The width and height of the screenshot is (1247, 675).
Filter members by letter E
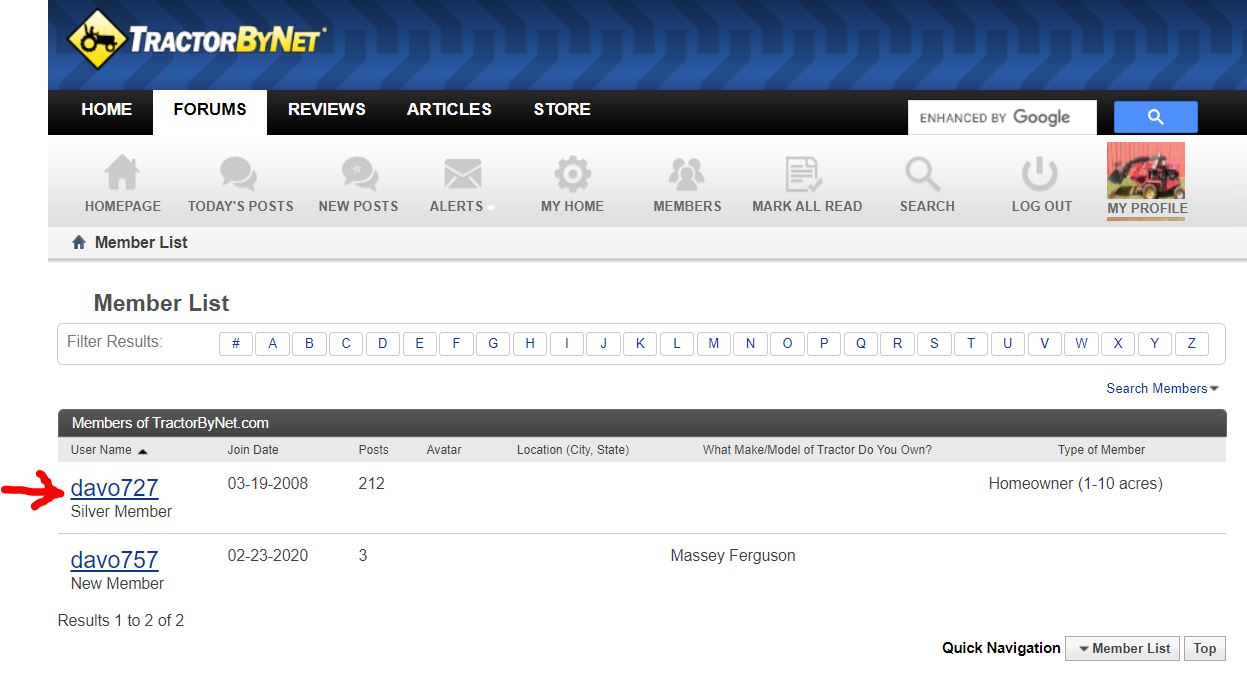tap(420, 344)
